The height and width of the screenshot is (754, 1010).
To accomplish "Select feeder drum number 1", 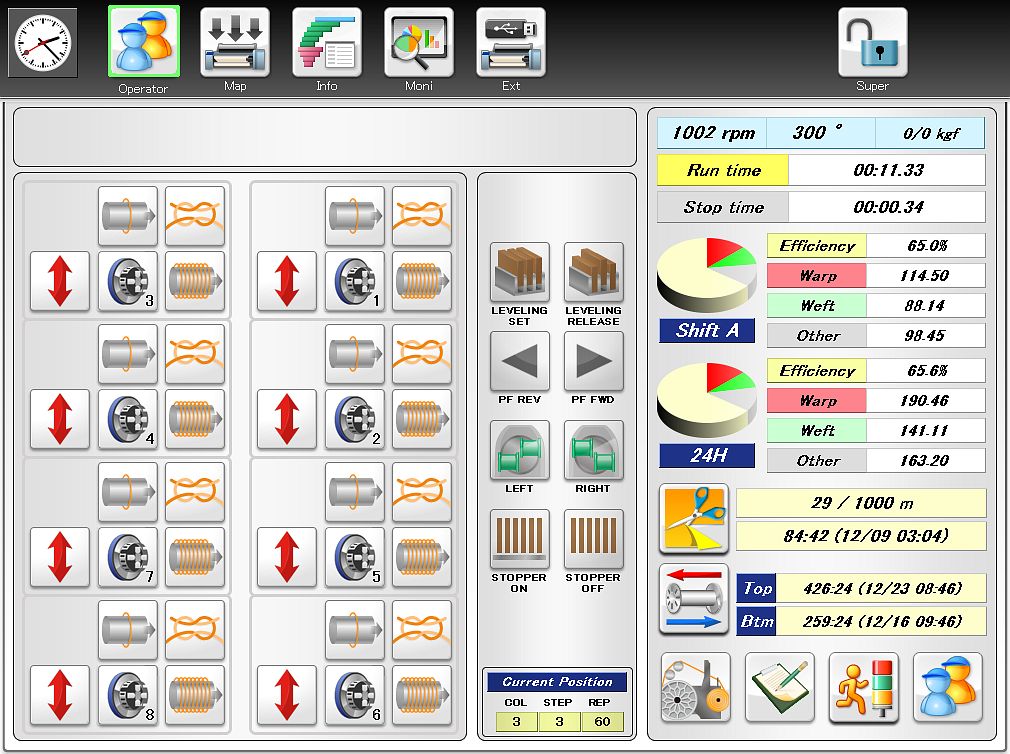I will (x=354, y=281).
